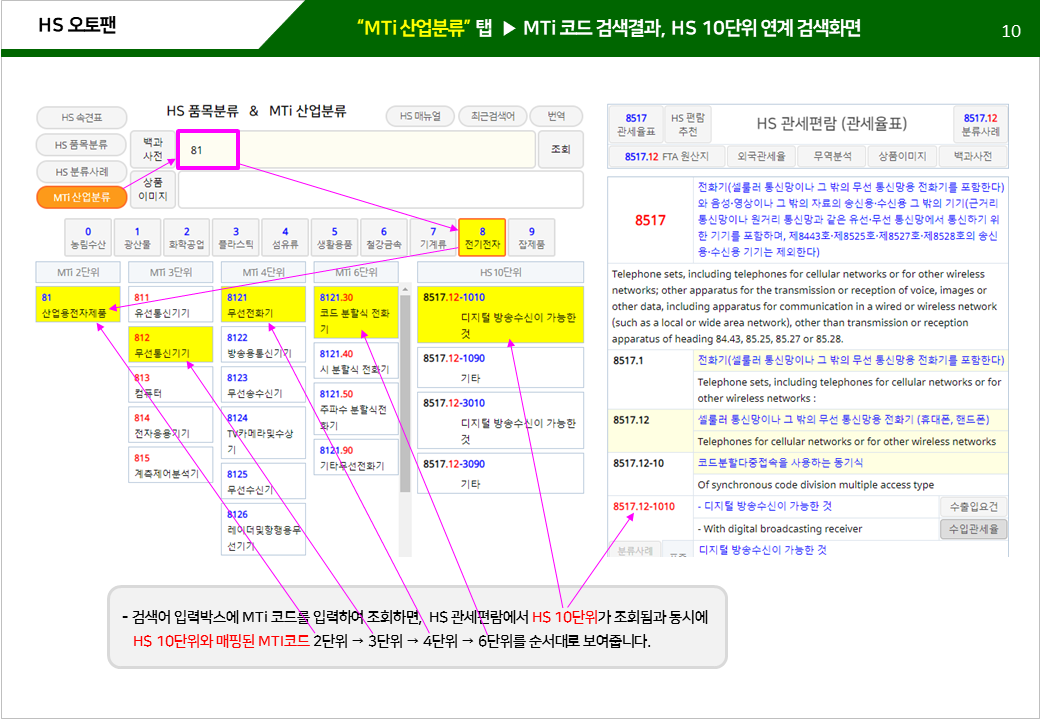The image size is (1040, 720).
Task: Click the 상품이미지 button beside the text area
Action: 153,189
